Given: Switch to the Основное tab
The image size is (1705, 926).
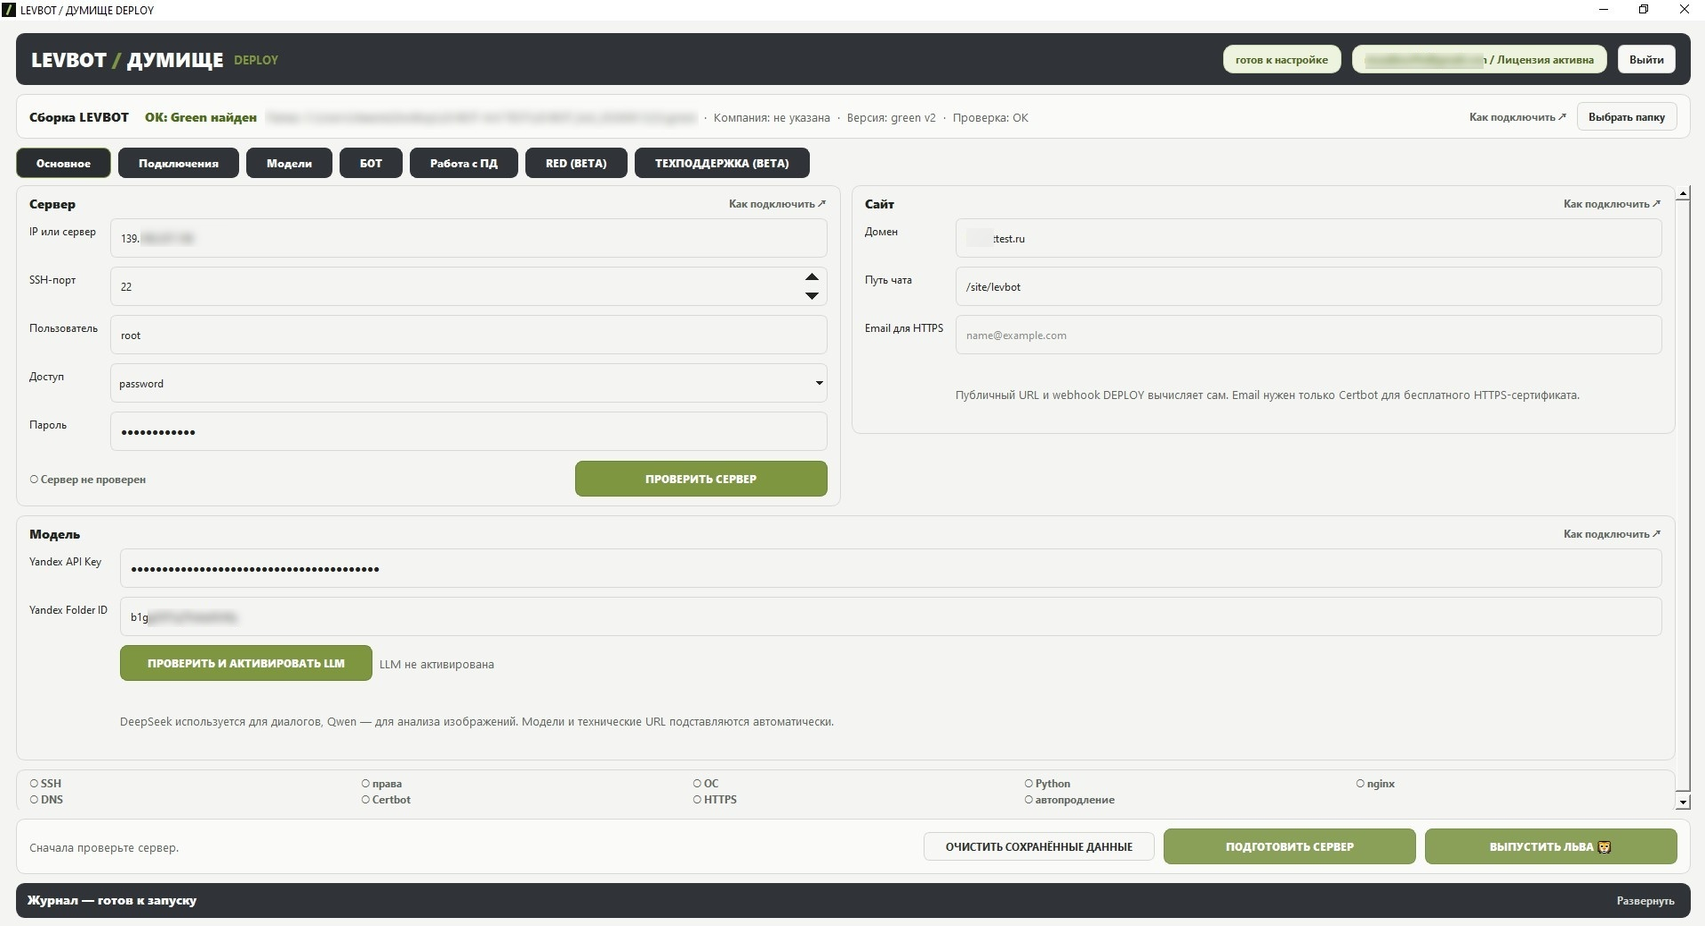Looking at the screenshot, I should click(x=63, y=163).
